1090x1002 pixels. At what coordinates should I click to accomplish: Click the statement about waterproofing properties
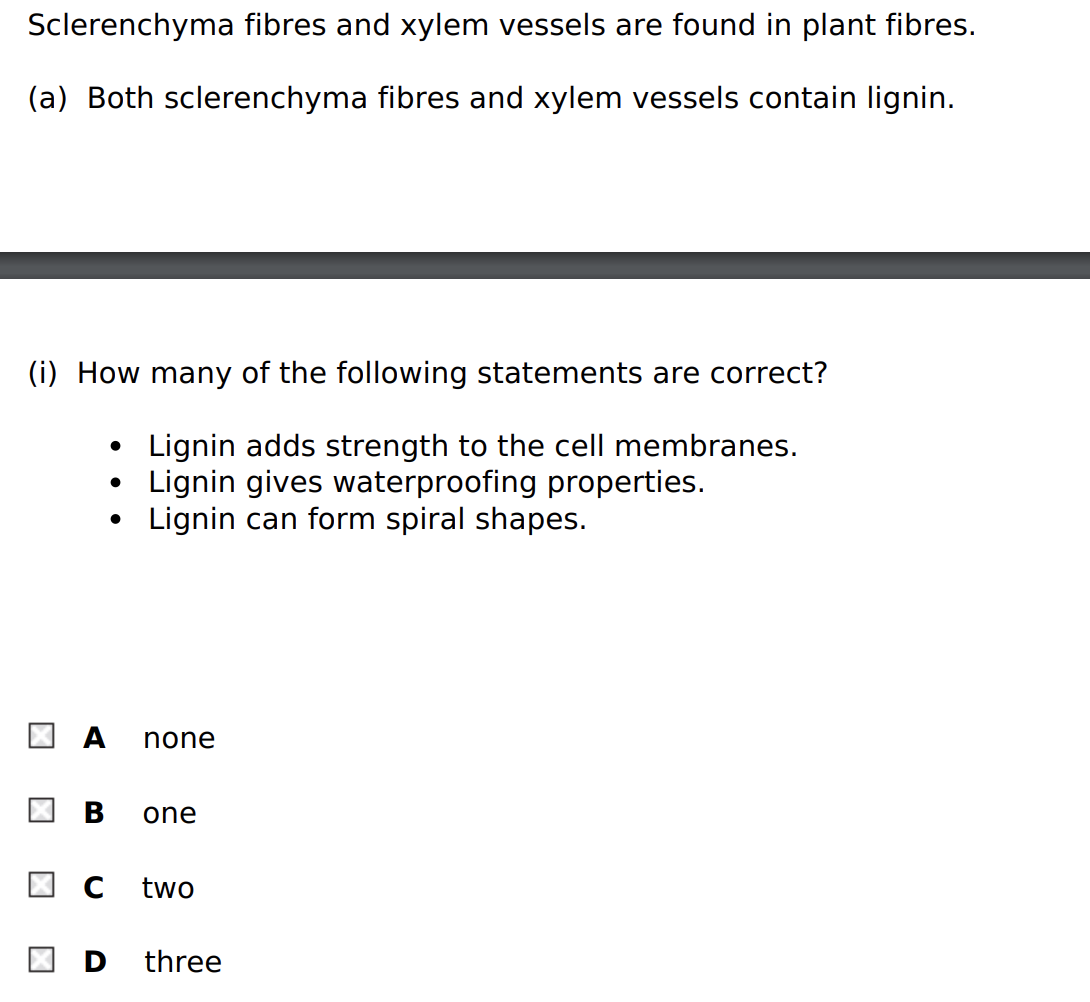tap(426, 482)
